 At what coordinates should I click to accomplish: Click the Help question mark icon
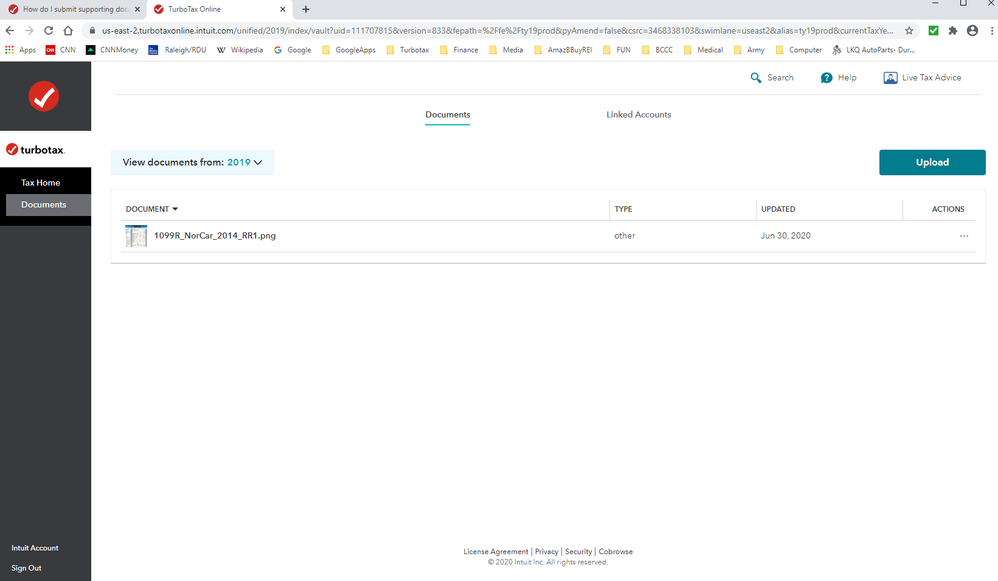[826, 78]
